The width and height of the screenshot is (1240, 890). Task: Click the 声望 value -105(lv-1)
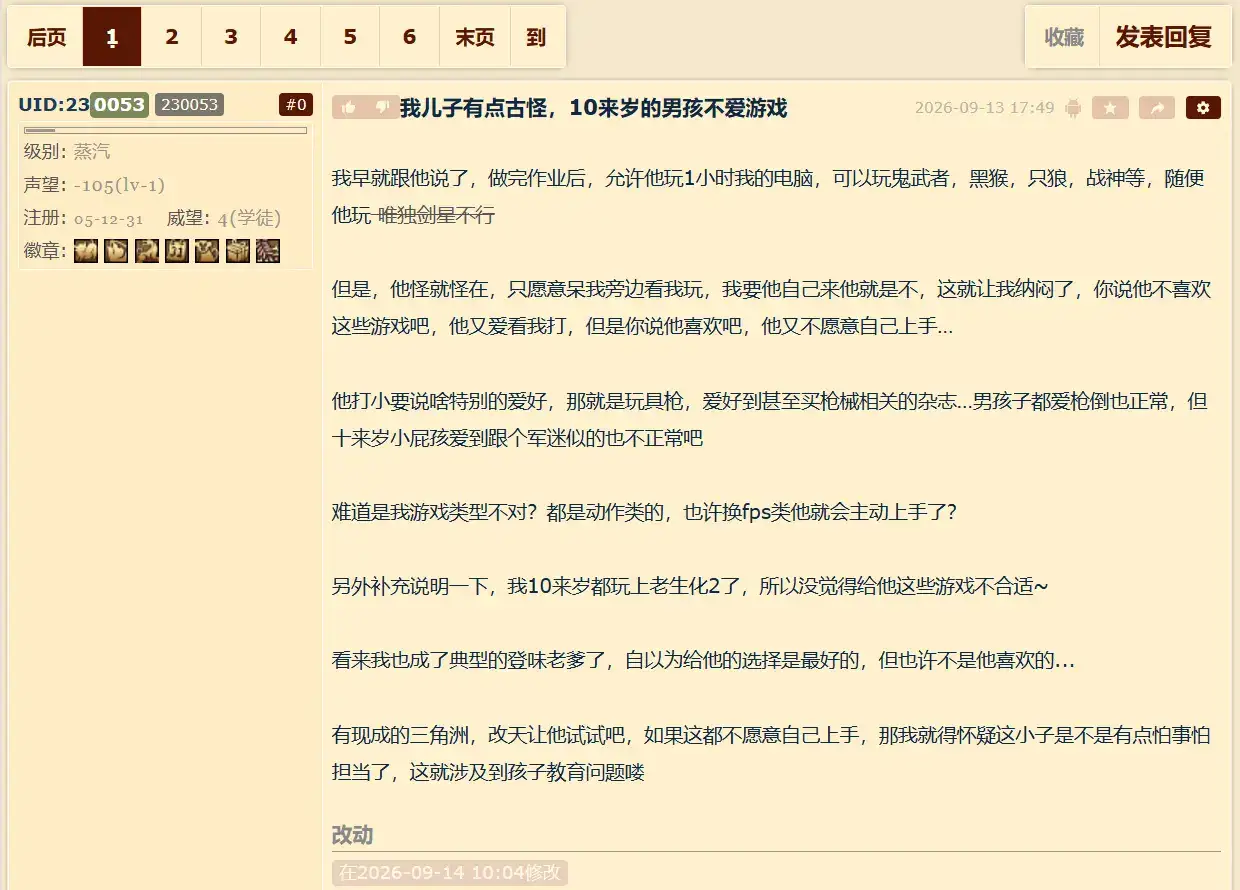[x=119, y=185]
